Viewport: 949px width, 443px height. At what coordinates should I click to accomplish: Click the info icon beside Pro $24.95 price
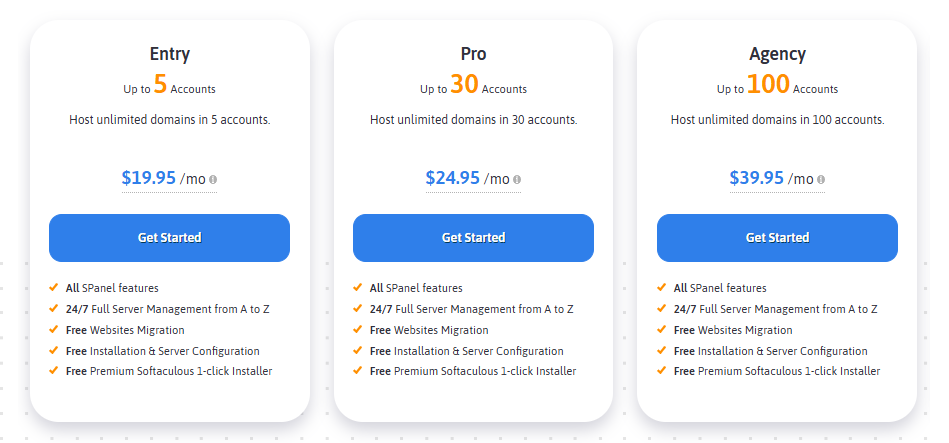(x=517, y=180)
